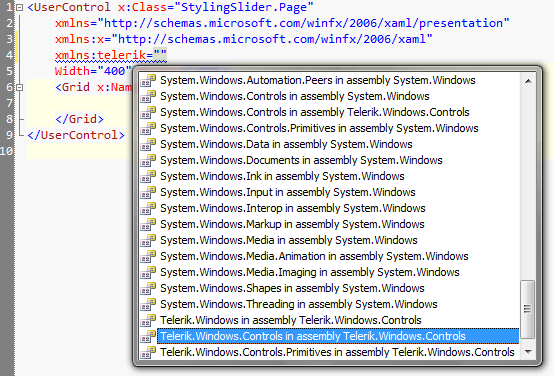Place cursor in xmlns:telerik attribute value quotes

coord(160,55)
